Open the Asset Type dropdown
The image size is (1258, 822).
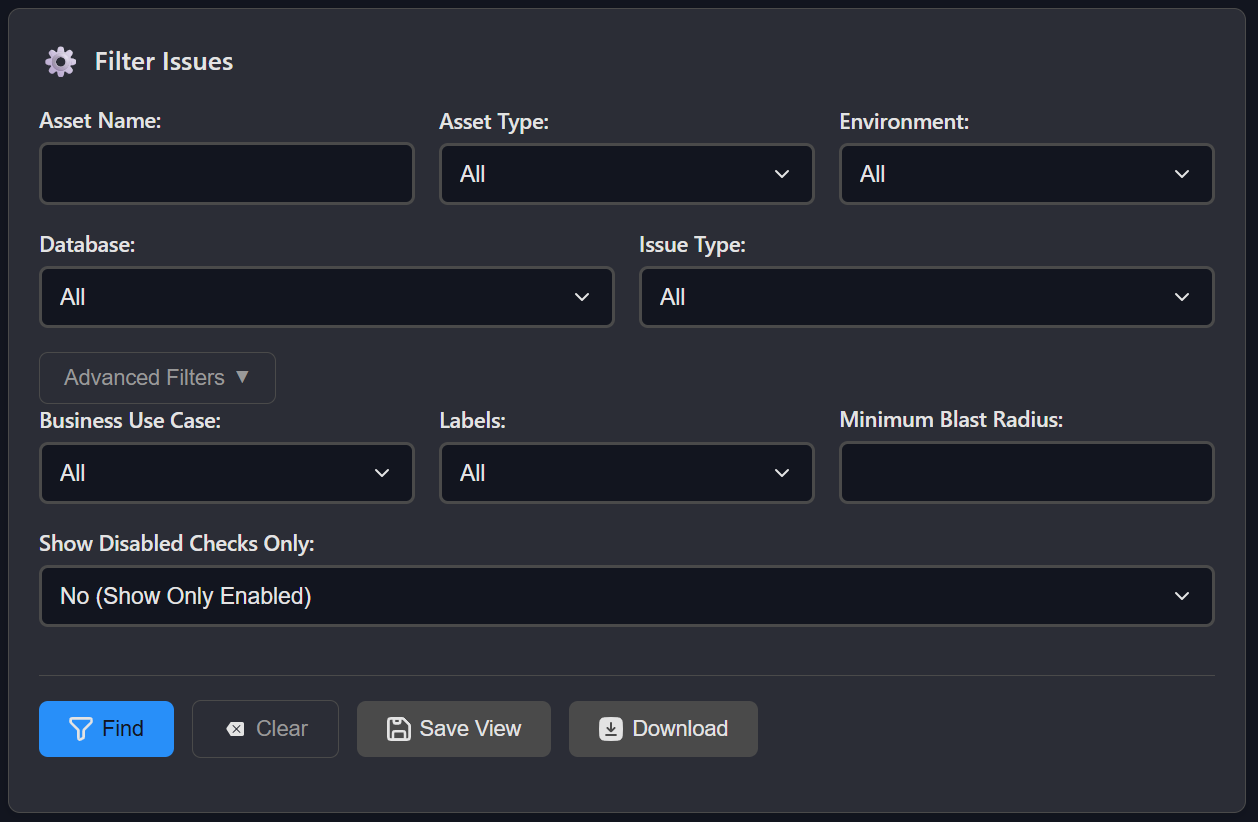[626, 174]
